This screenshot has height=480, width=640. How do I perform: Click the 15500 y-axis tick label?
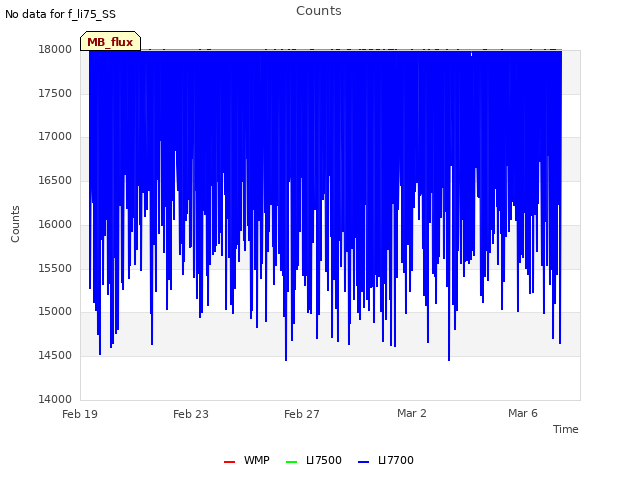tap(55, 269)
